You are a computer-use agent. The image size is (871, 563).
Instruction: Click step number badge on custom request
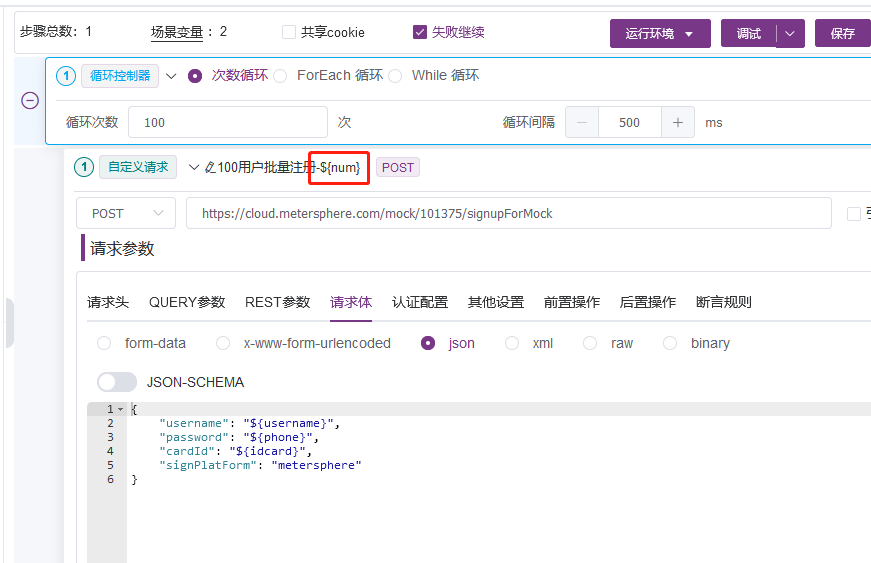pyautogui.click(x=84, y=167)
